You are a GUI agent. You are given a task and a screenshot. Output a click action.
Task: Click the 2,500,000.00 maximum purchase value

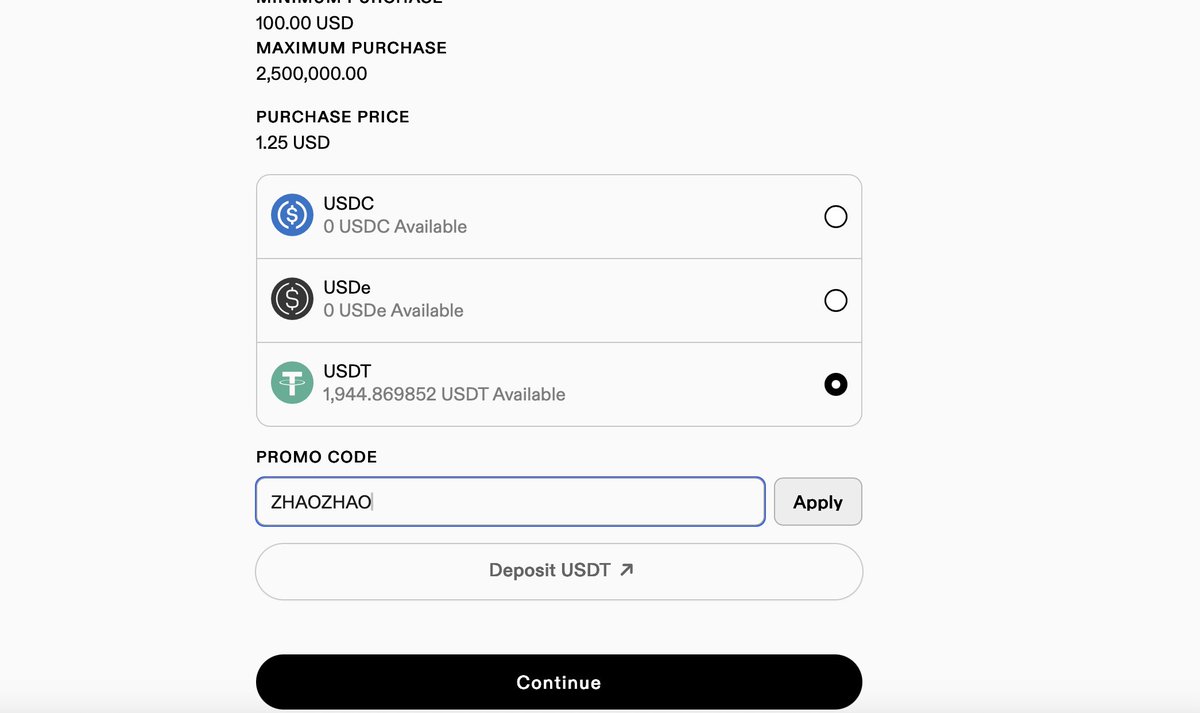(312, 74)
